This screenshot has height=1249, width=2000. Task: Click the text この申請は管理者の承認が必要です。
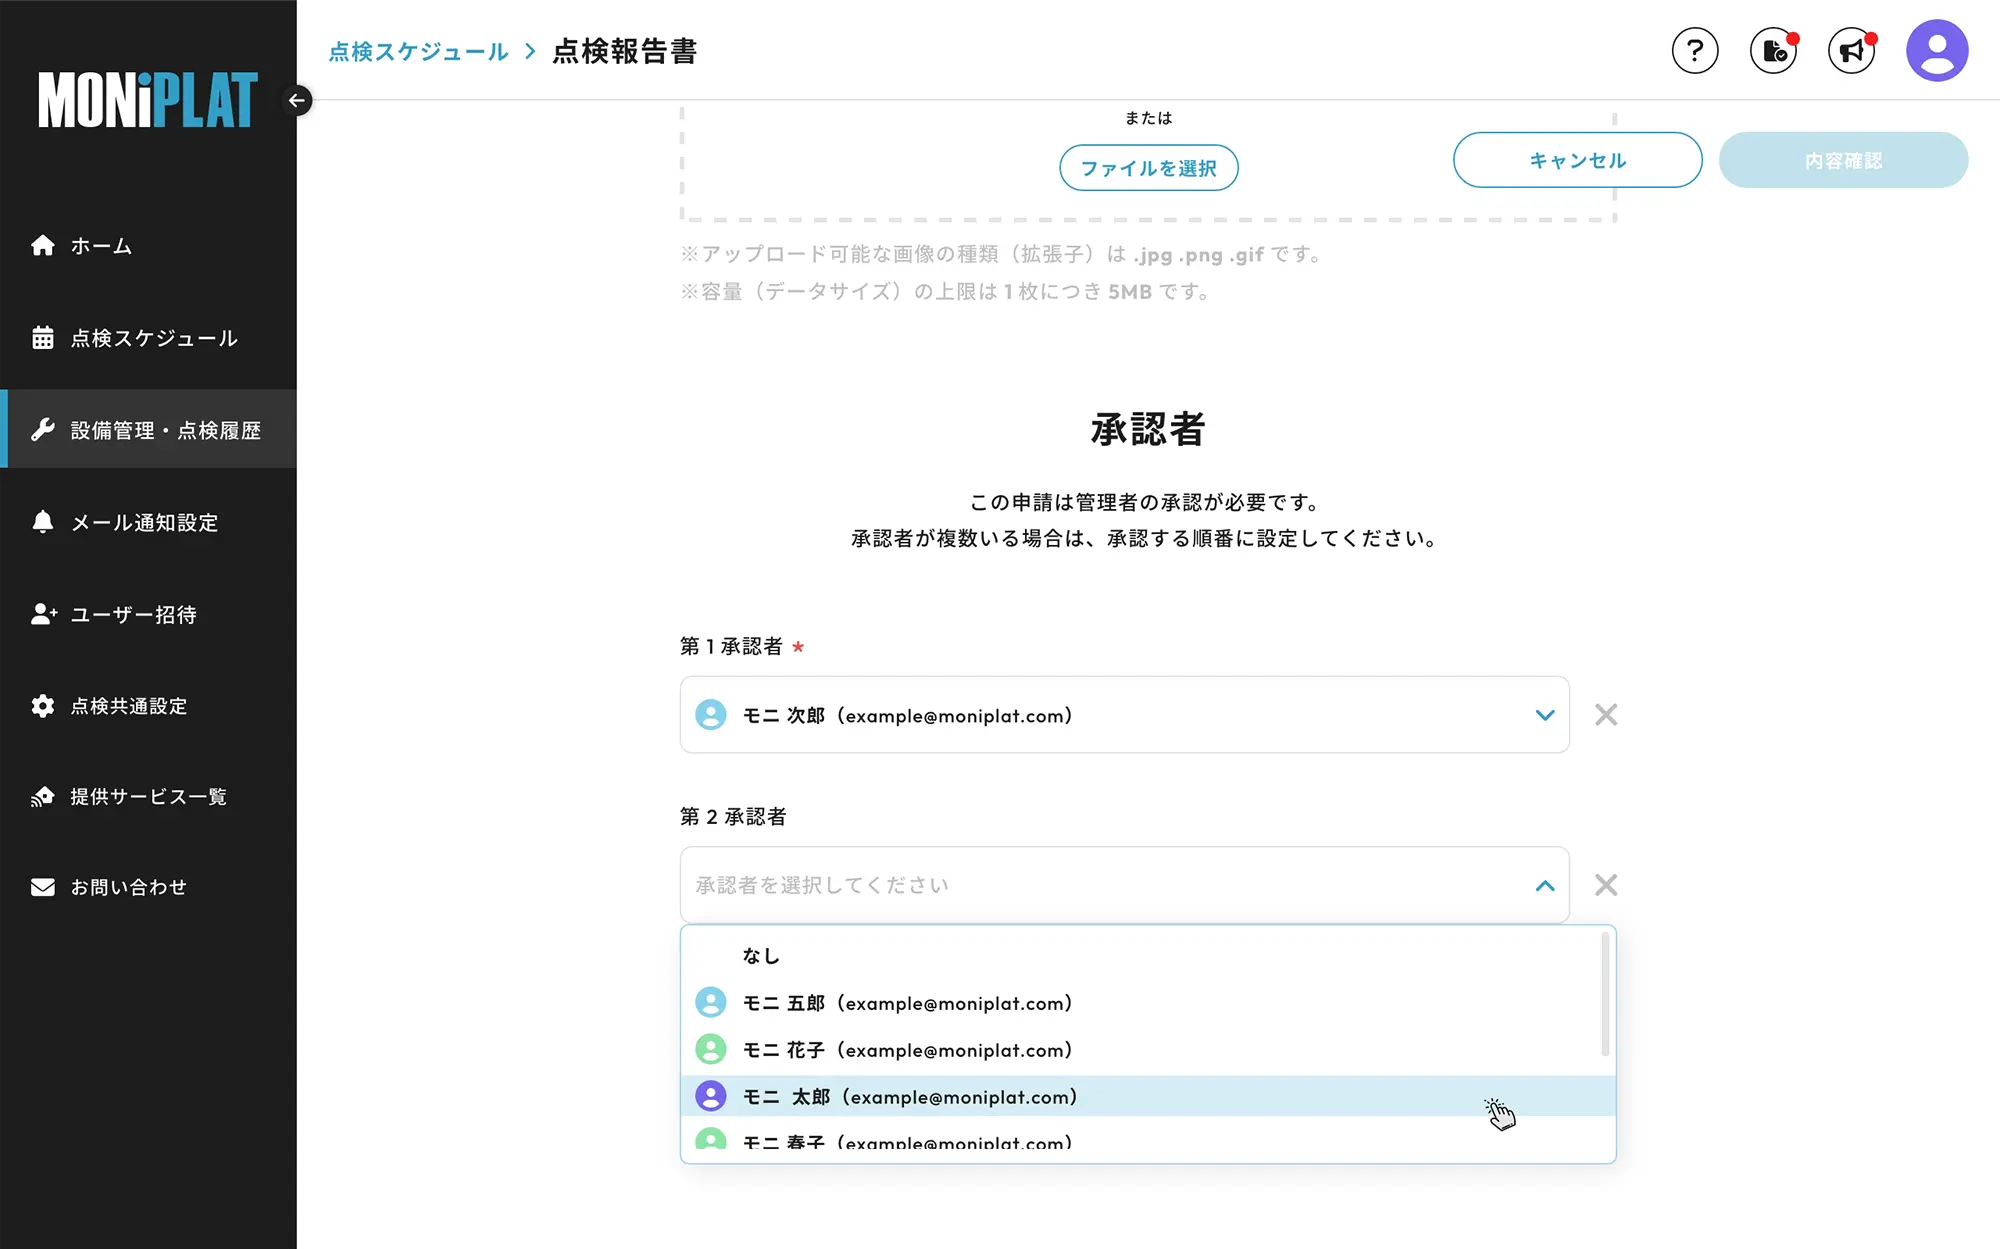(1148, 502)
